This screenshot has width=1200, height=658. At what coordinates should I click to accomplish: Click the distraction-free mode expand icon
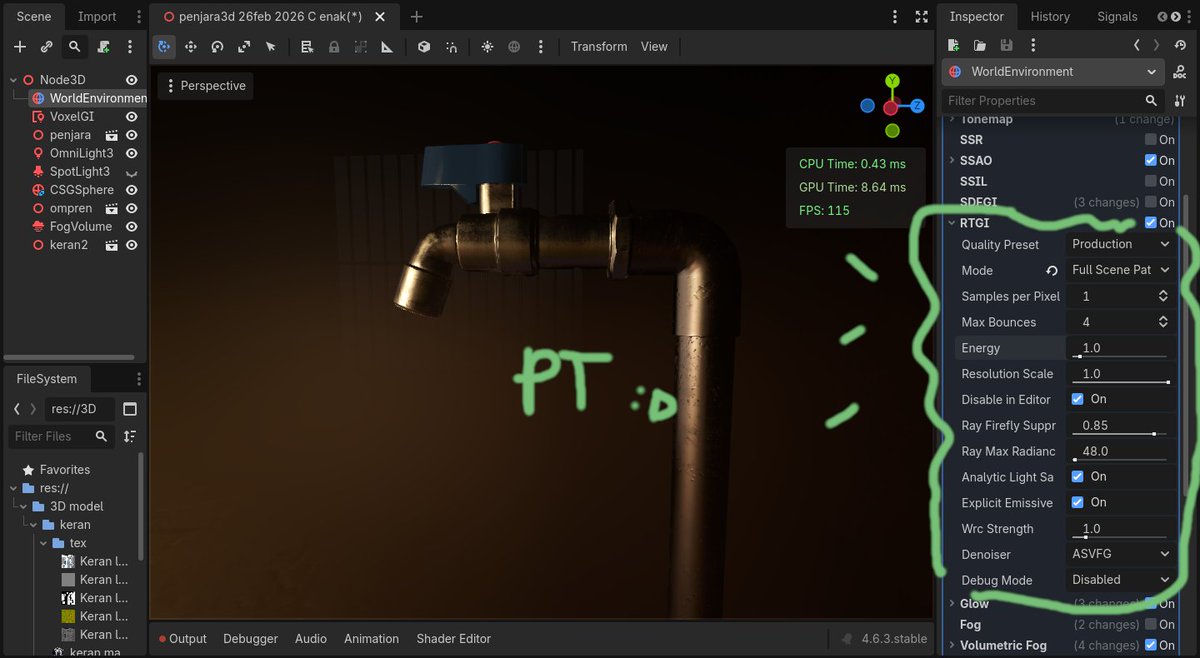point(922,17)
